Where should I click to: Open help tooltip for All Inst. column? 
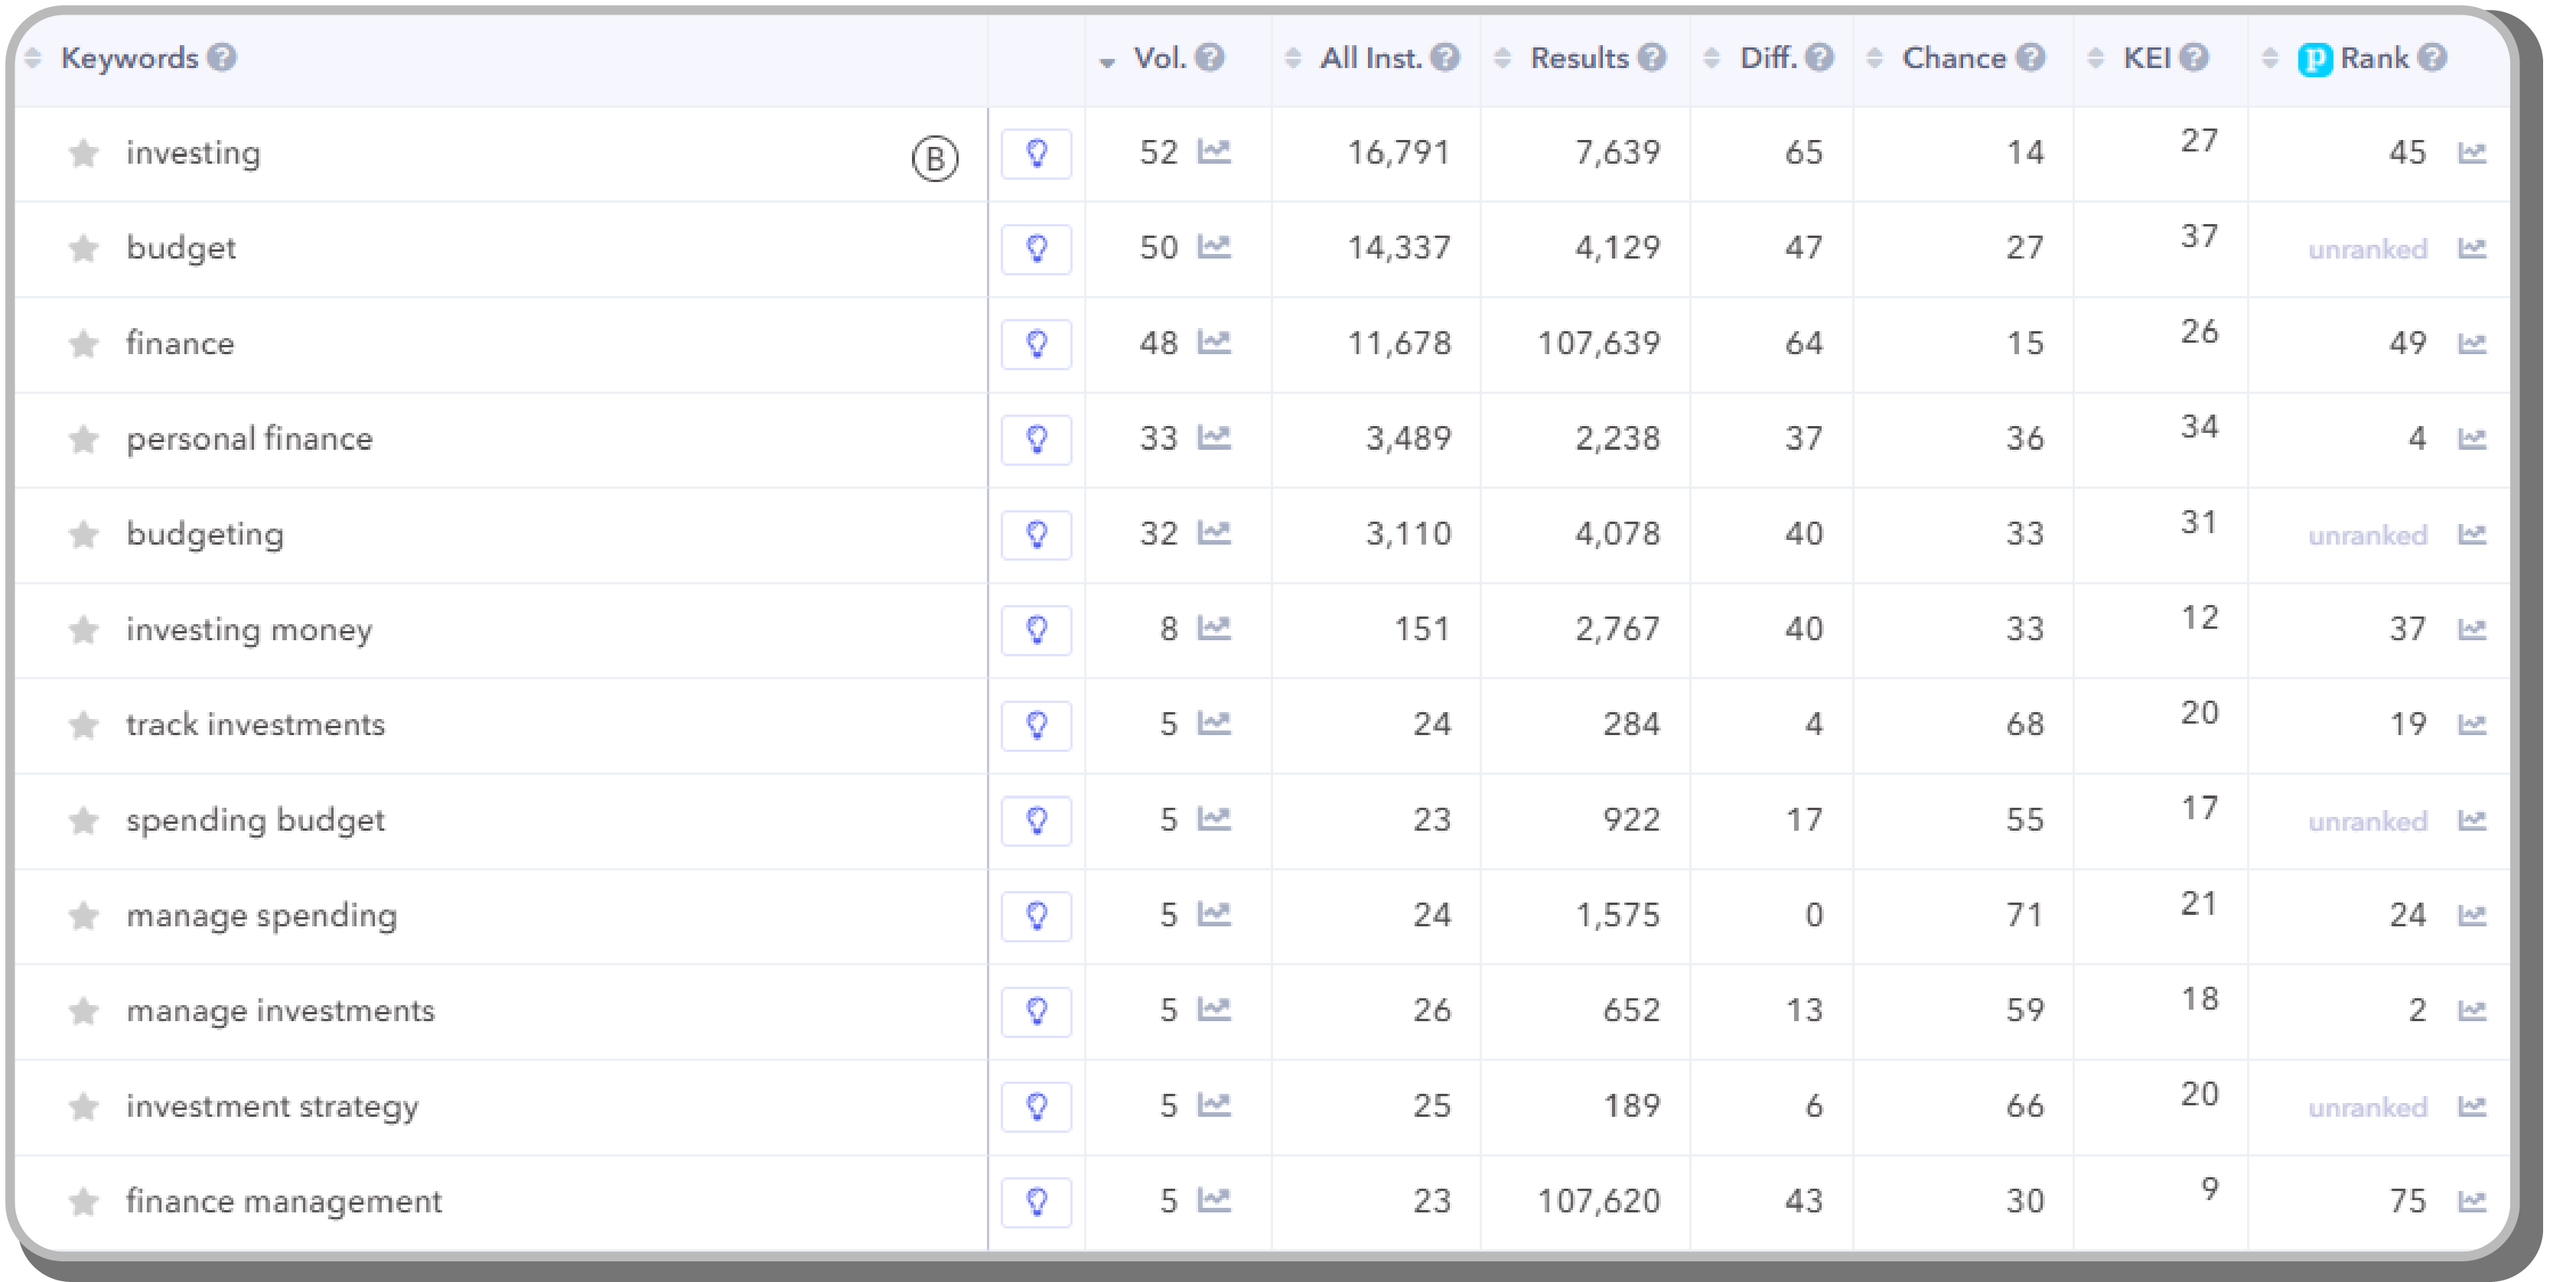click(x=1445, y=58)
